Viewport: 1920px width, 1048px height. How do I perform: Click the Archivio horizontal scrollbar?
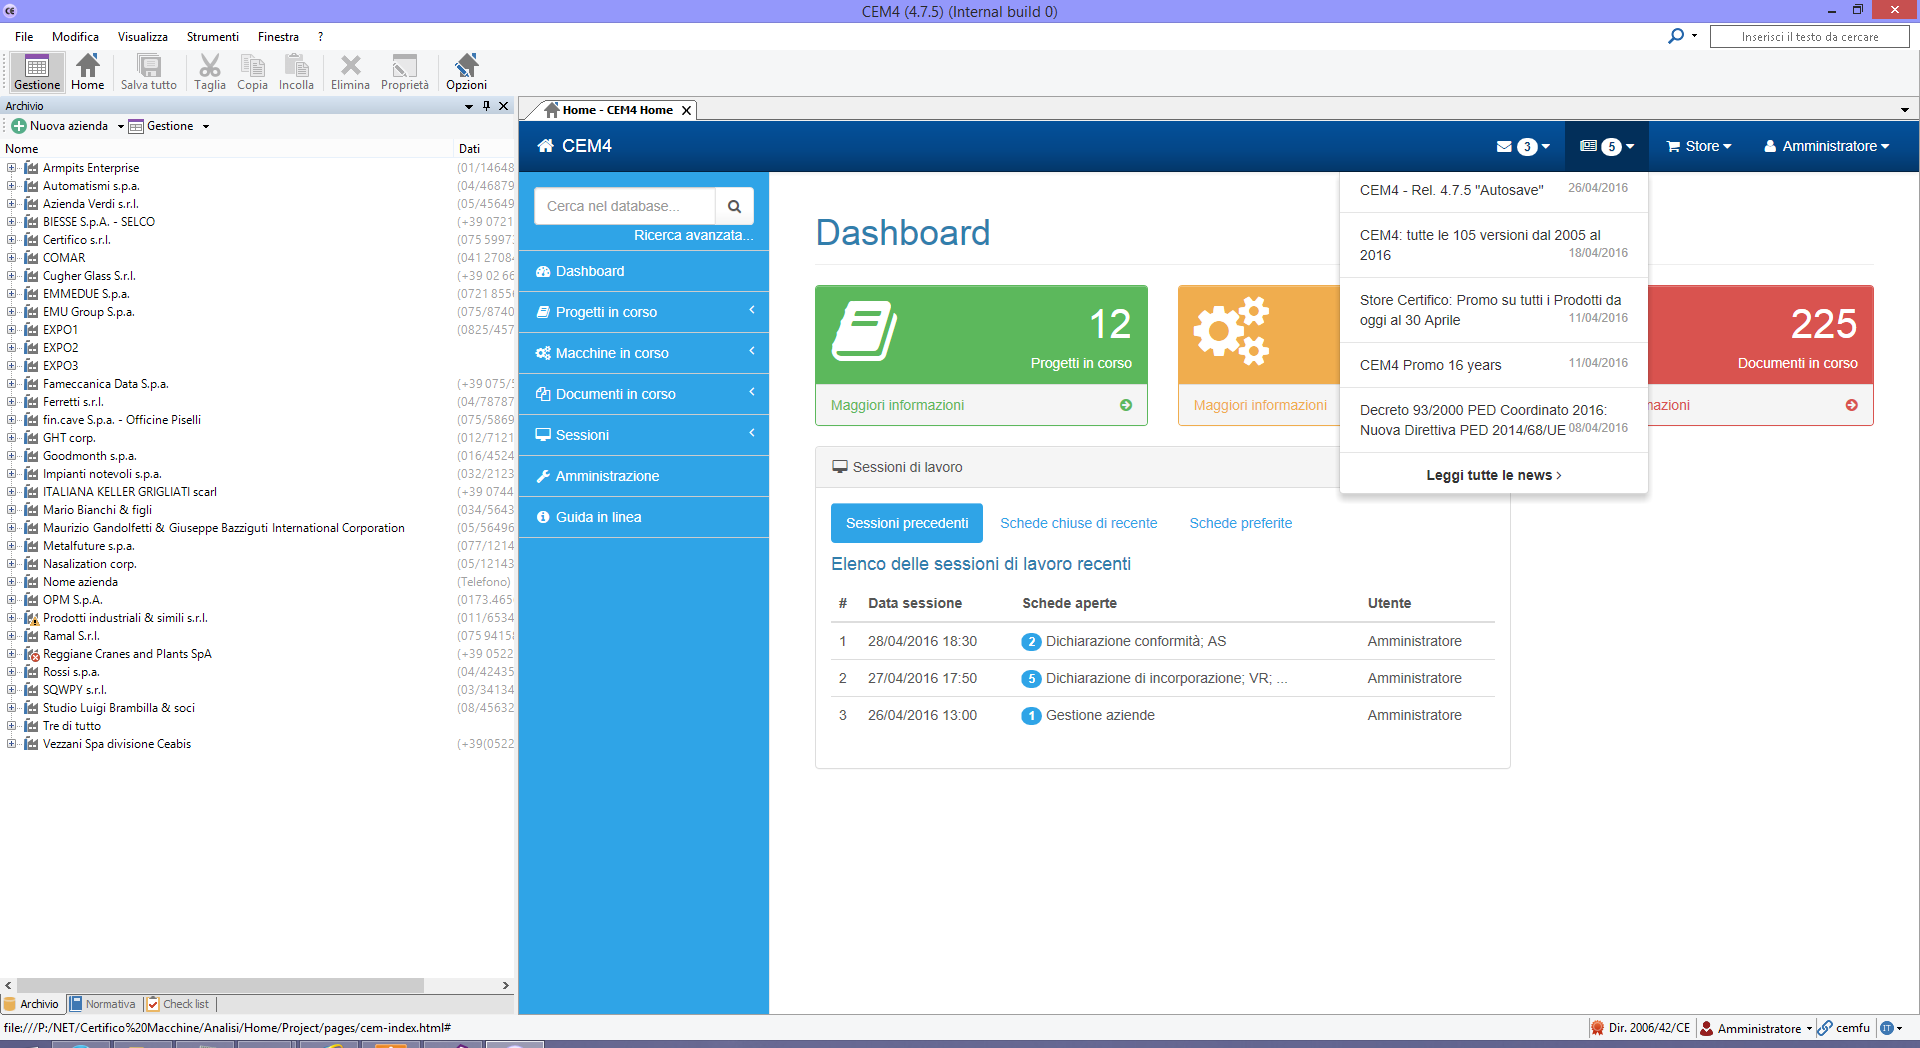pyautogui.click(x=220, y=985)
